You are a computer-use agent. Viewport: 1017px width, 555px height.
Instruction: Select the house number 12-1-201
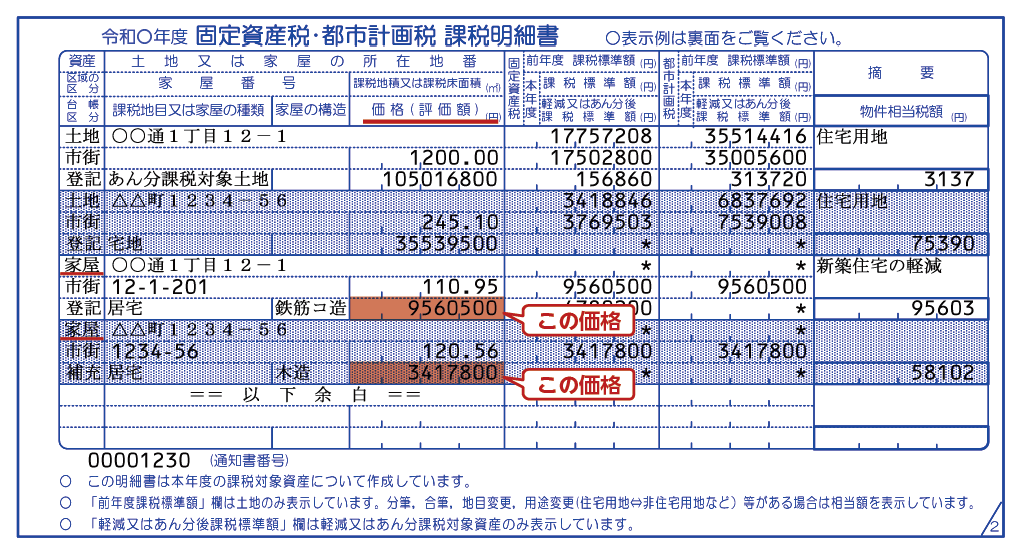[160, 287]
